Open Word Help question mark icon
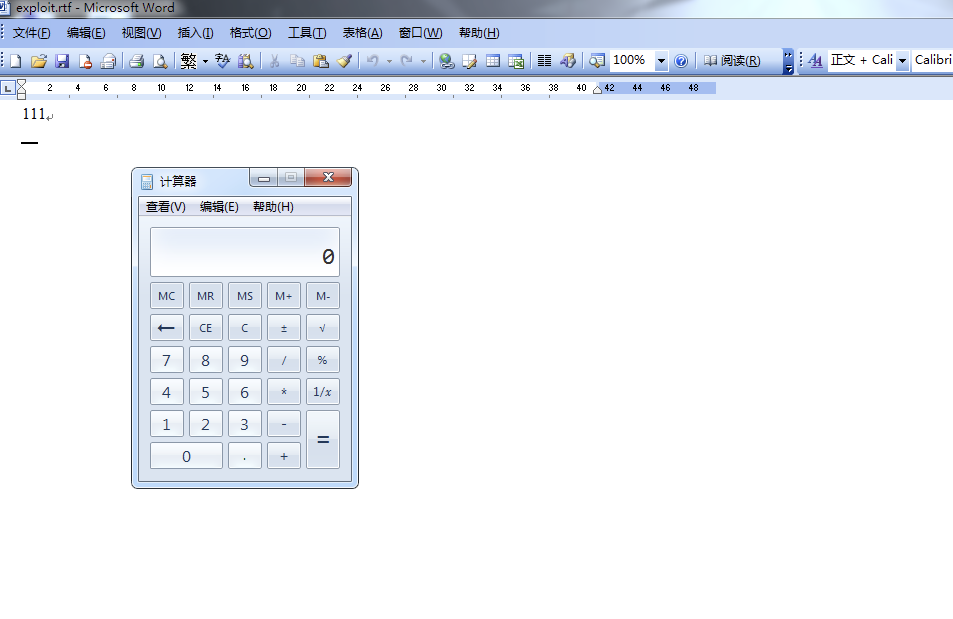The image size is (953, 619). (x=681, y=61)
